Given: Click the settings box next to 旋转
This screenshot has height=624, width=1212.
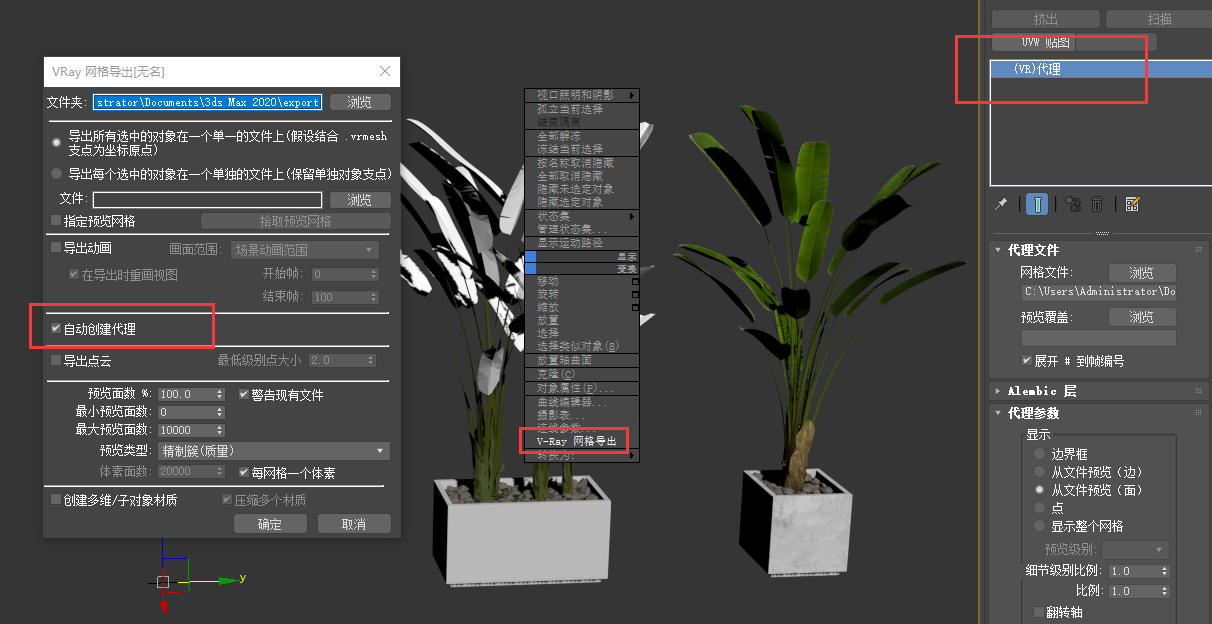Looking at the screenshot, I should 634,295.
